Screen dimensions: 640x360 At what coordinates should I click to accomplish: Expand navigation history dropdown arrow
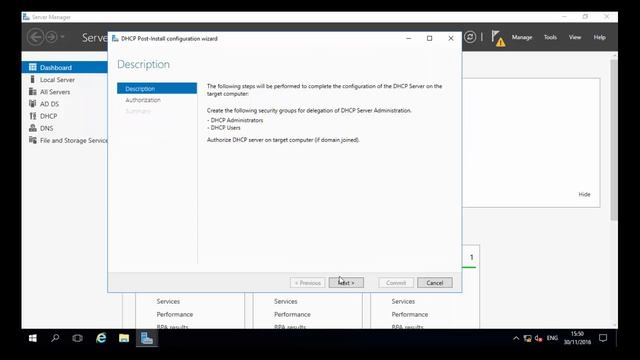pyautogui.click(x=62, y=37)
